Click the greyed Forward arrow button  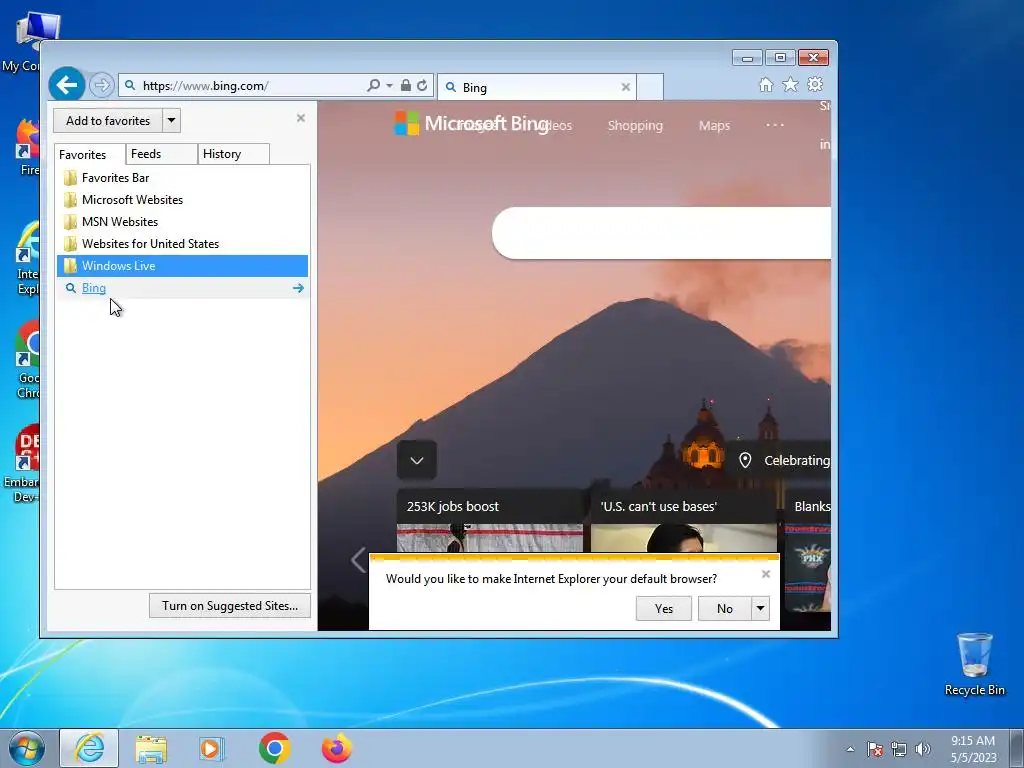click(101, 86)
